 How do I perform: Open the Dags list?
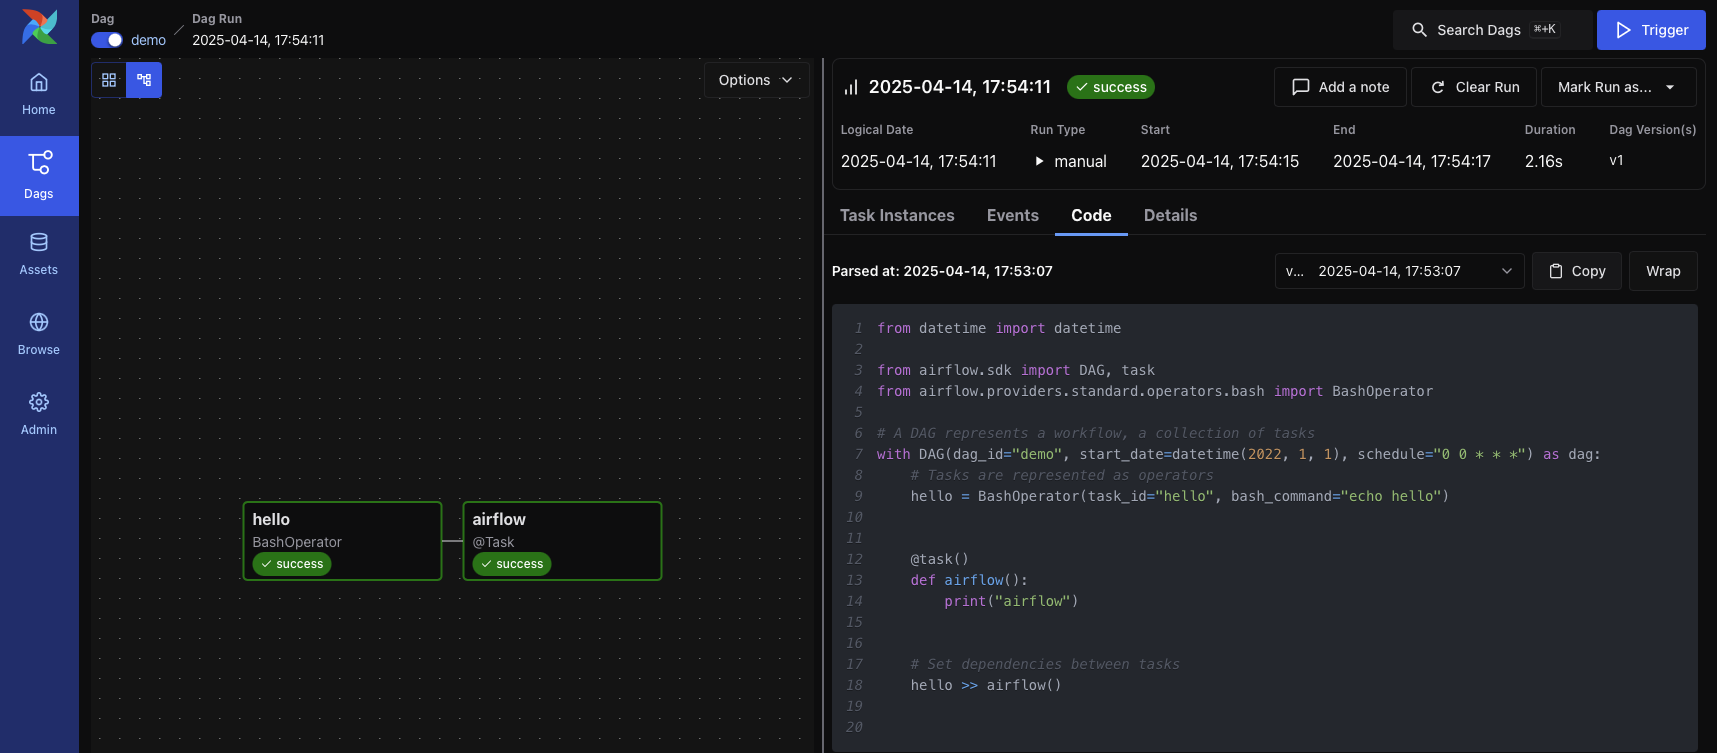click(39, 176)
